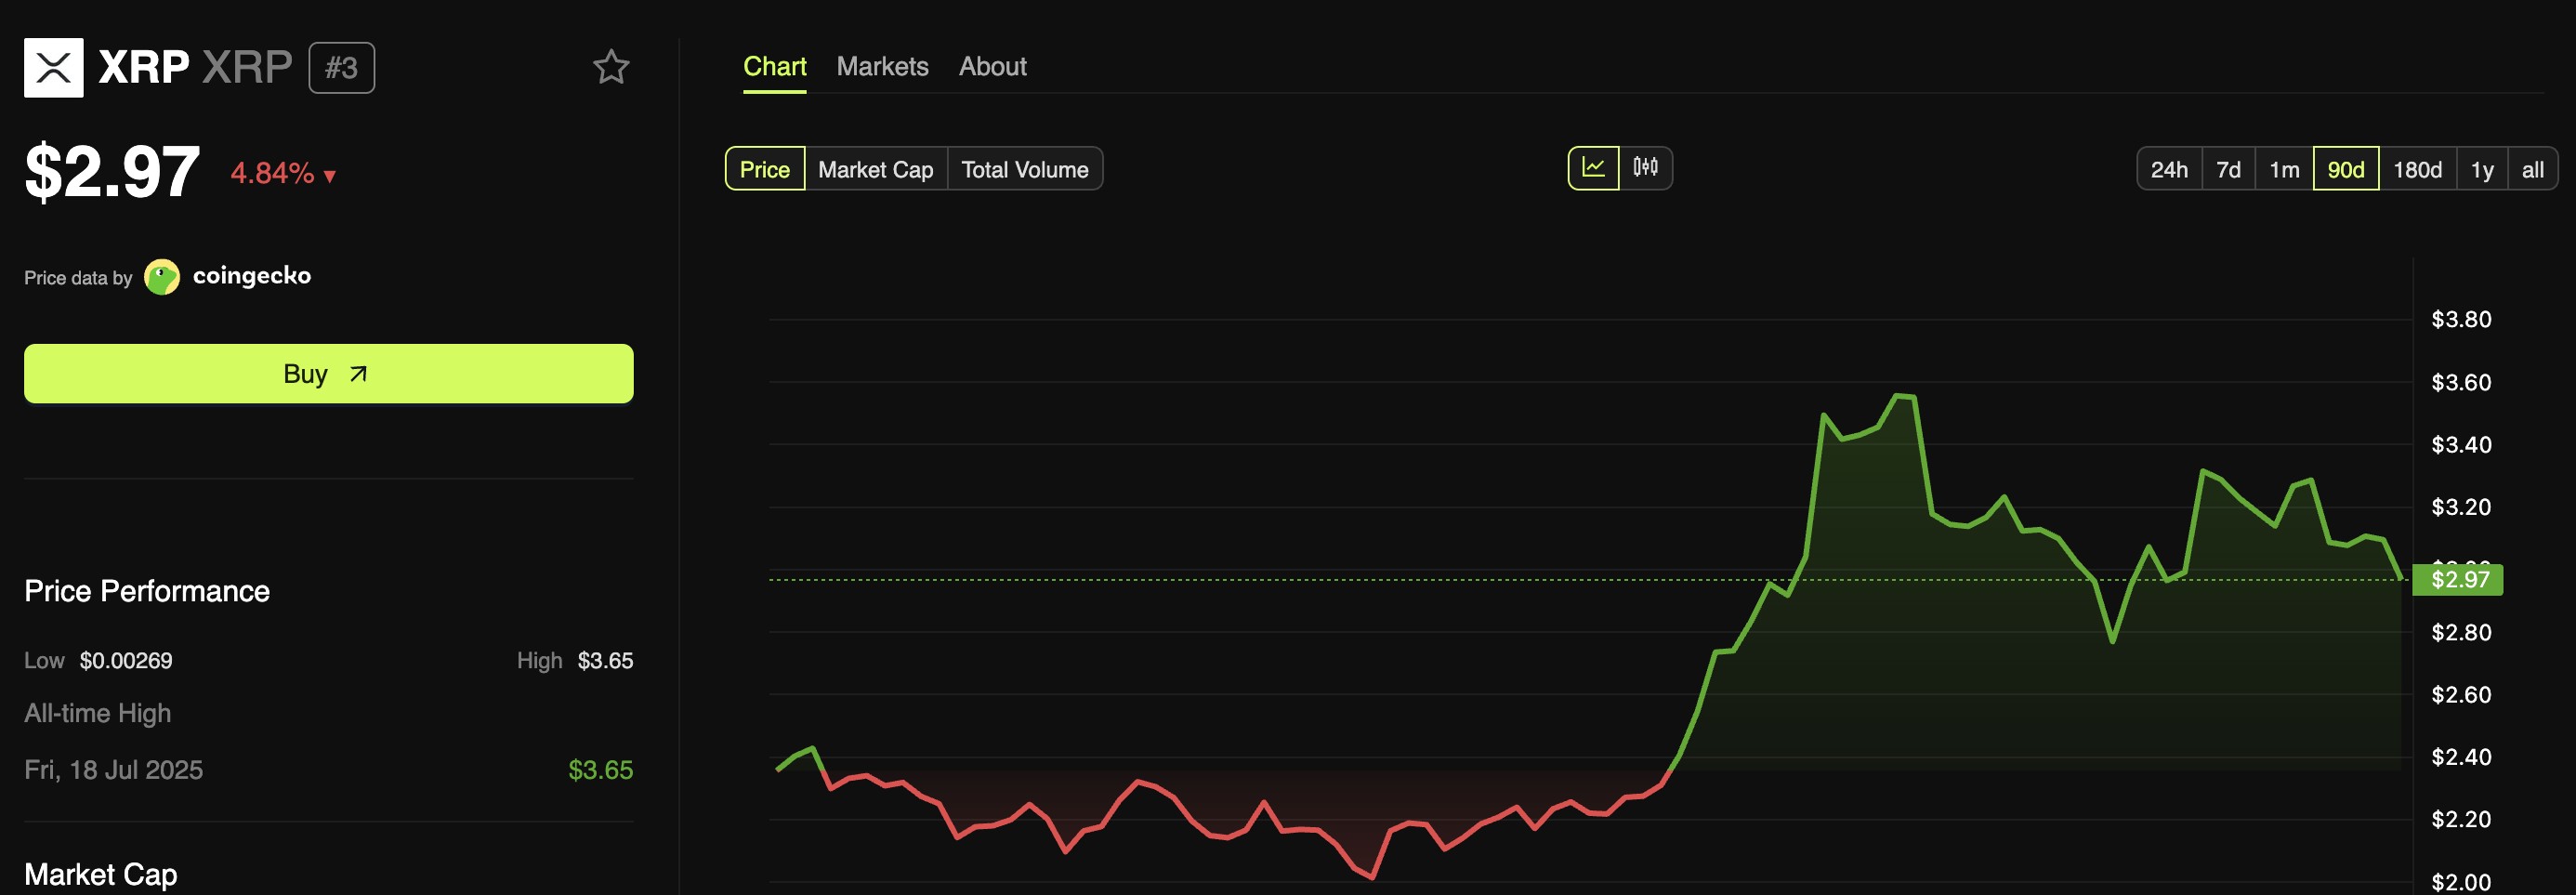Click the $2.00 axis label
Viewport: 2576px width, 895px height.
coord(2461,882)
